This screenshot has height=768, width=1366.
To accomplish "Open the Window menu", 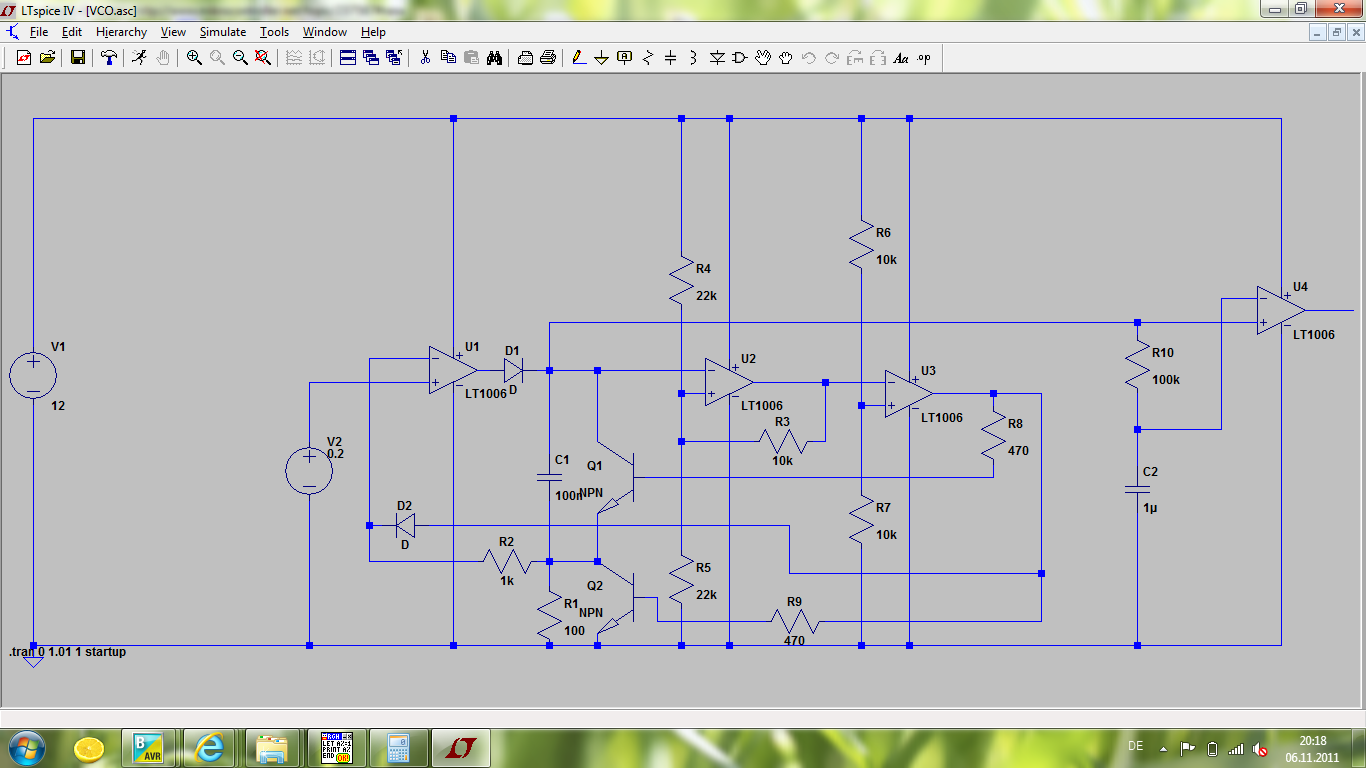I will point(325,32).
